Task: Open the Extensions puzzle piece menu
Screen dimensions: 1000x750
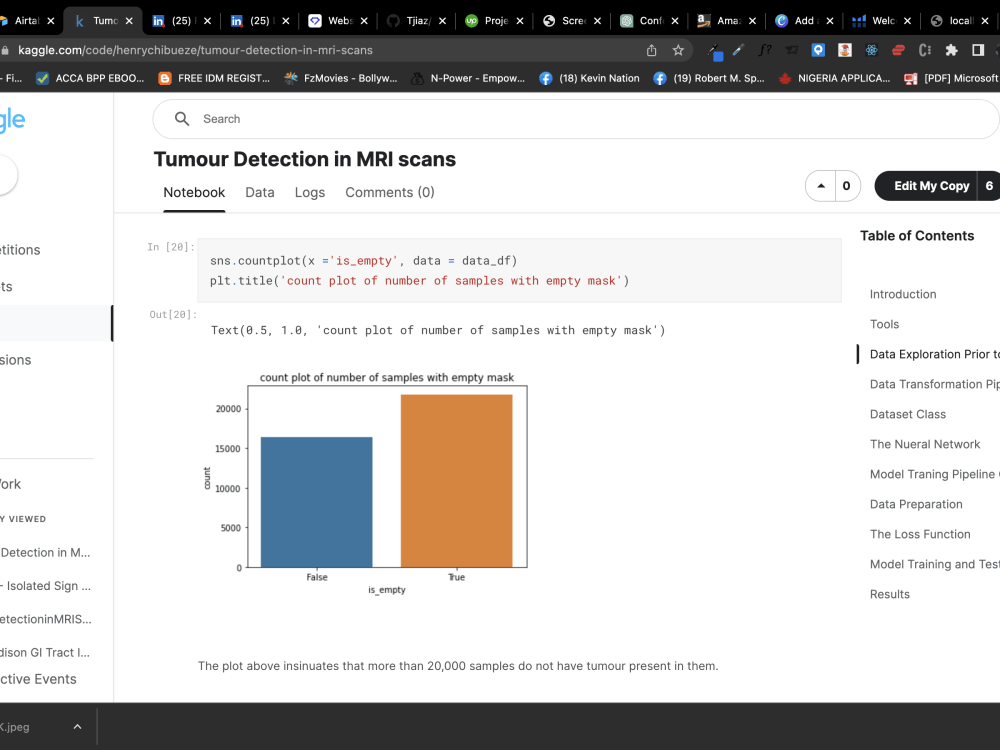Action: click(952, 50)
